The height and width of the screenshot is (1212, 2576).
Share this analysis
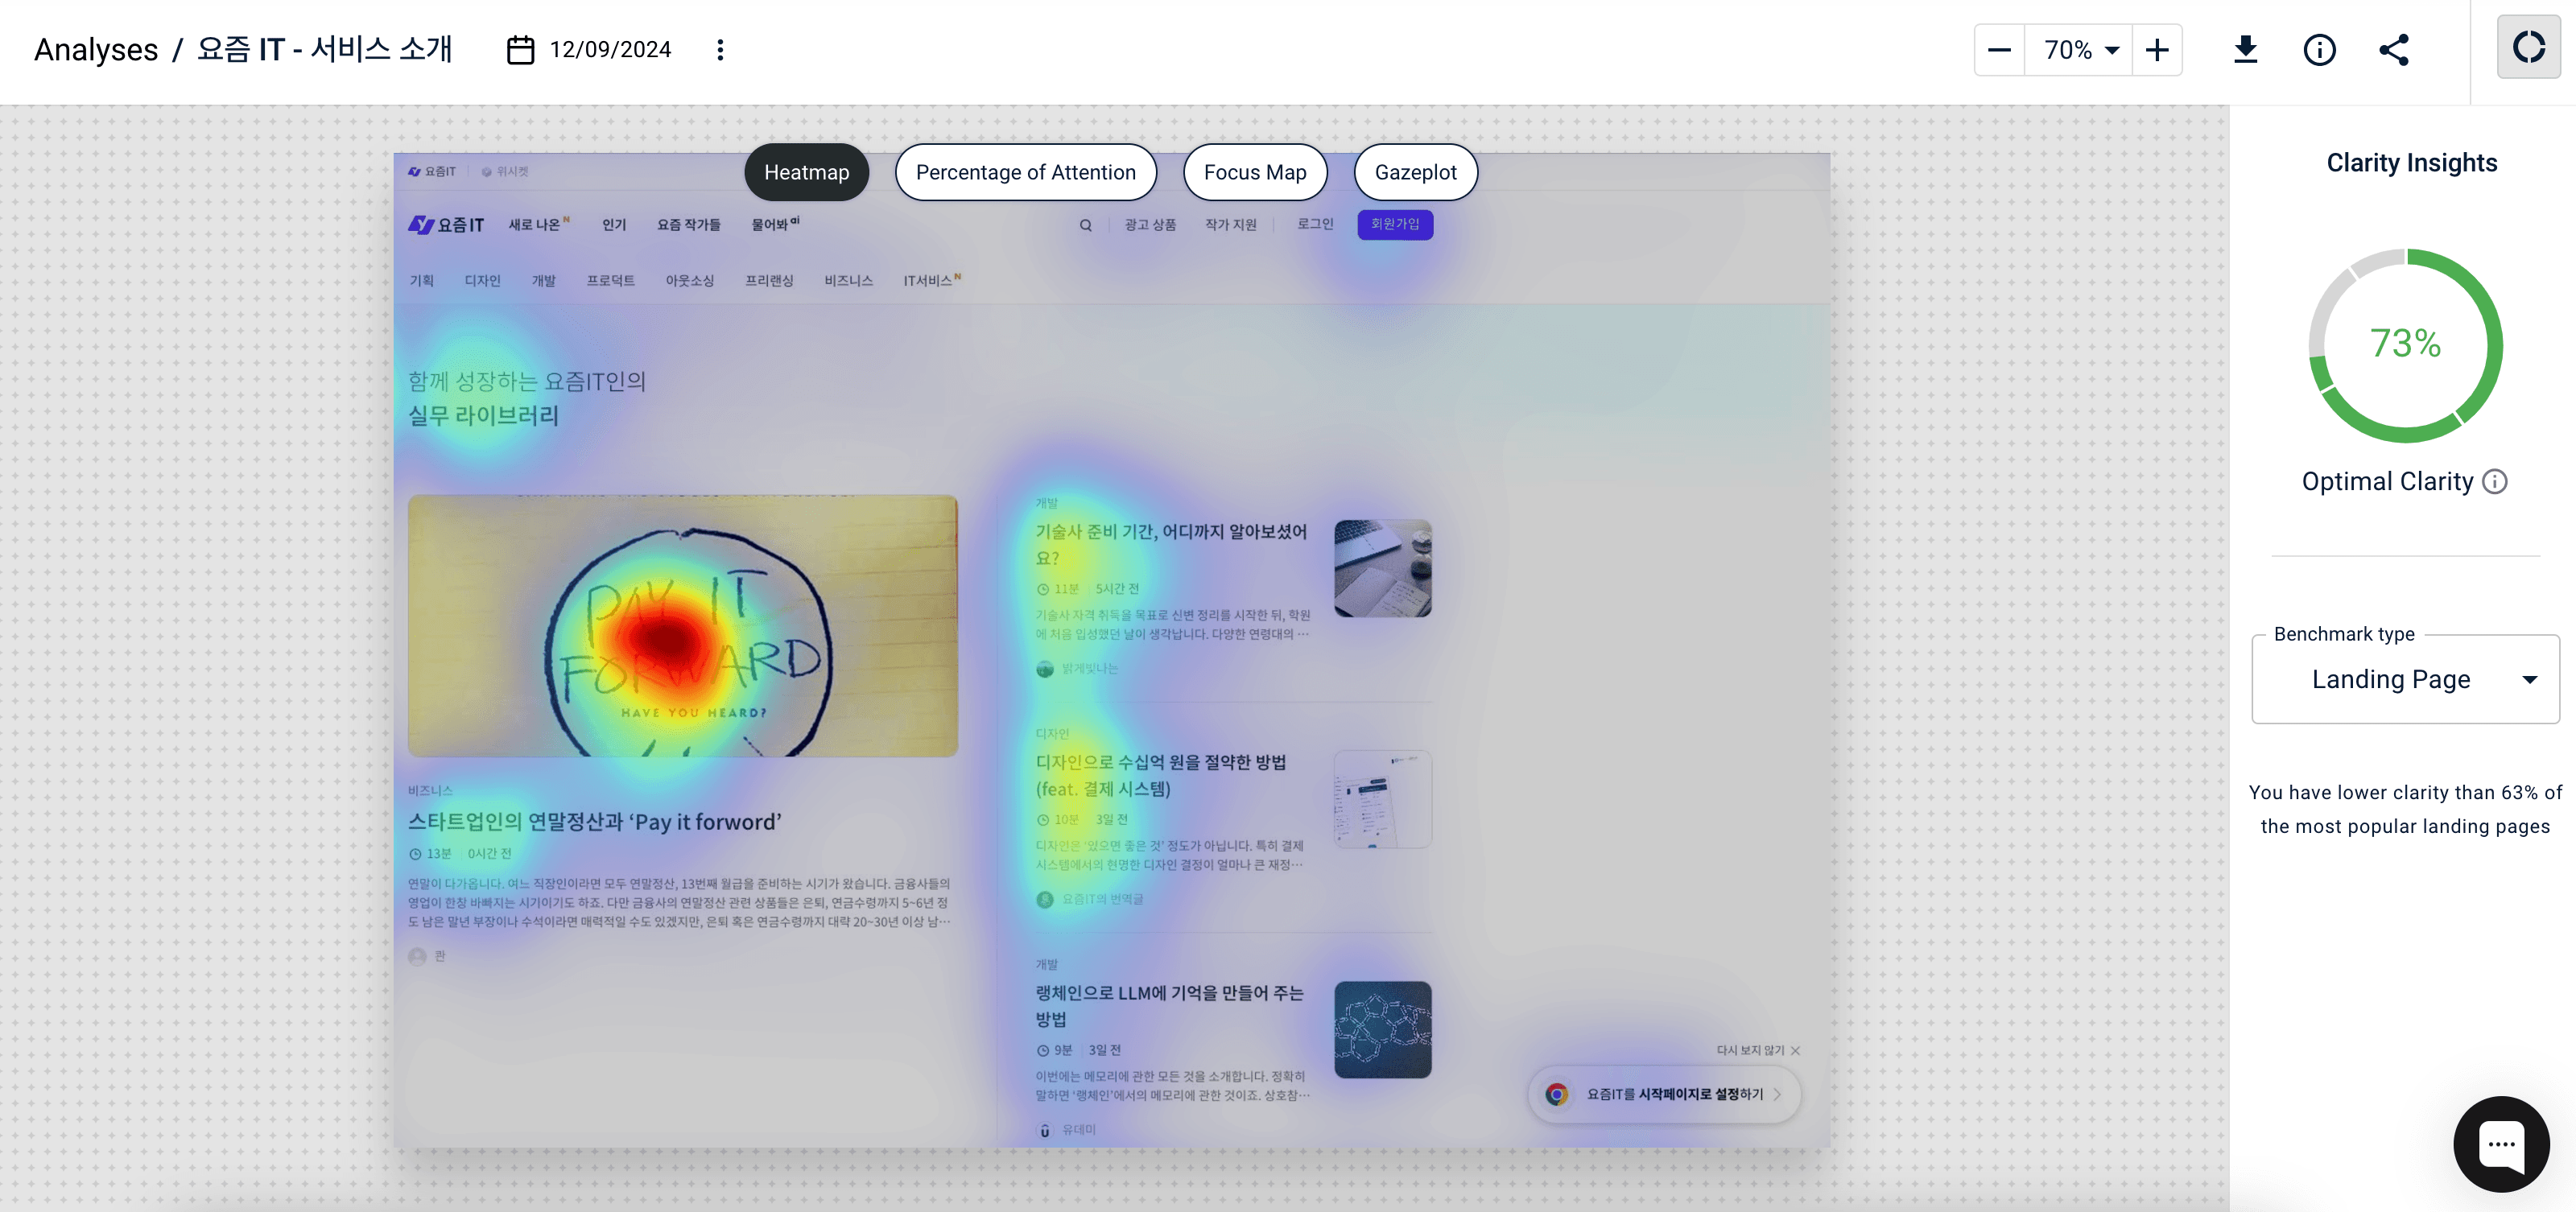click(2393, 50)
